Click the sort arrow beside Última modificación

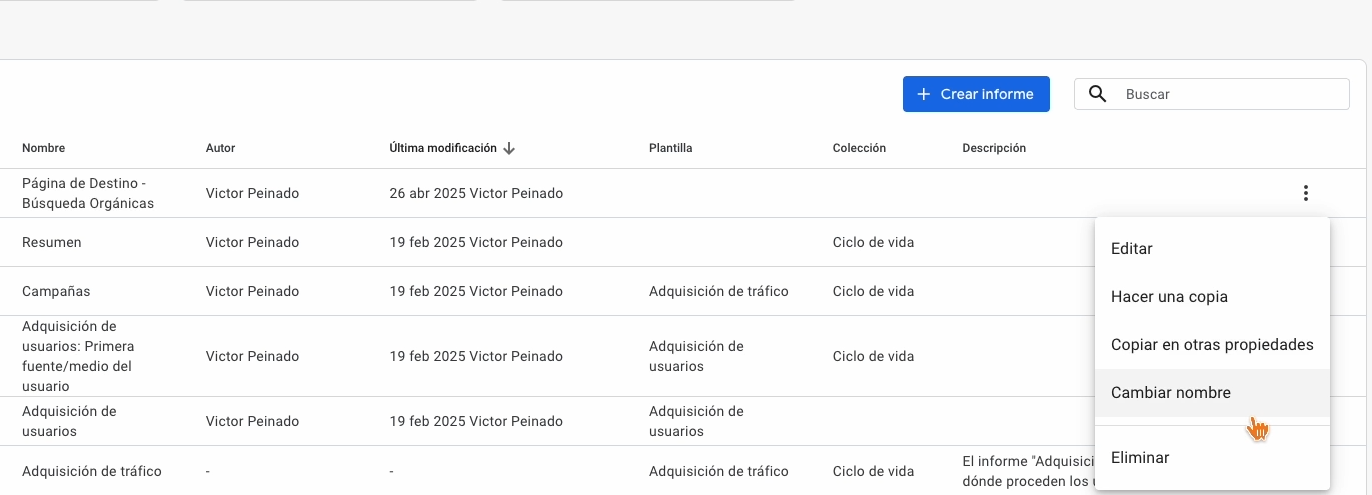[509, 148]
